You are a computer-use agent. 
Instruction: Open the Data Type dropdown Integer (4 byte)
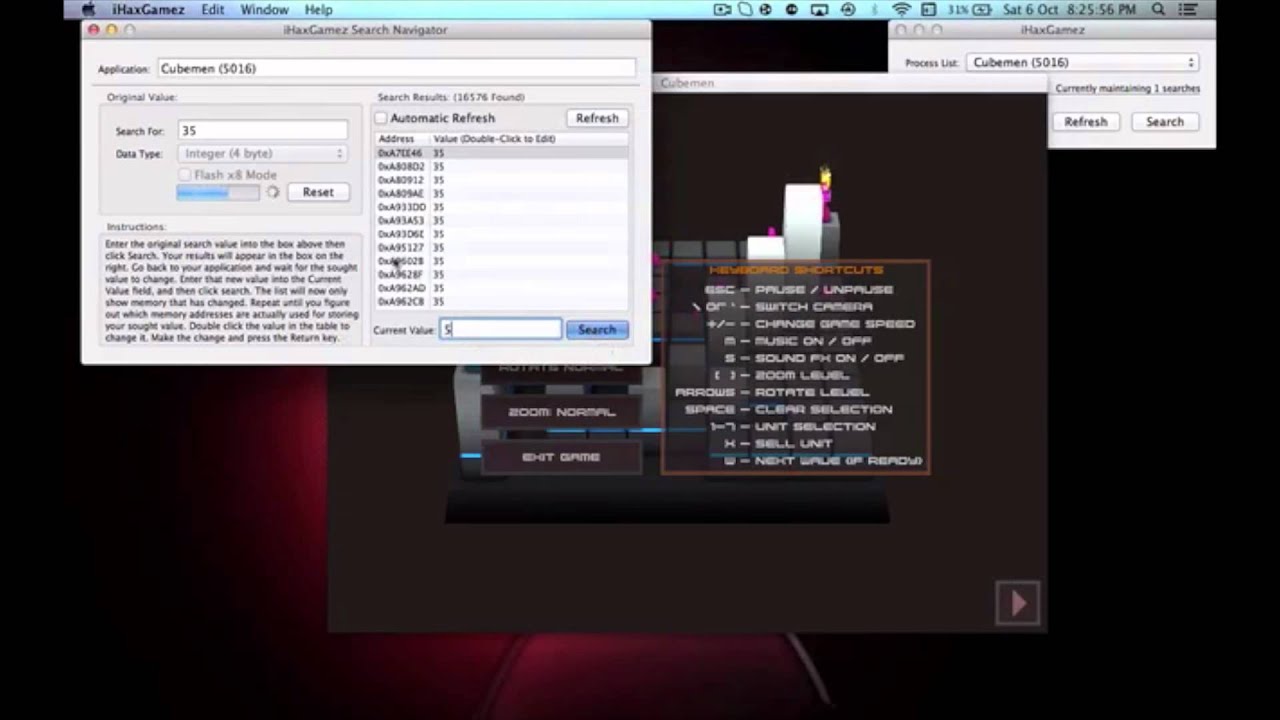[263, 153]
